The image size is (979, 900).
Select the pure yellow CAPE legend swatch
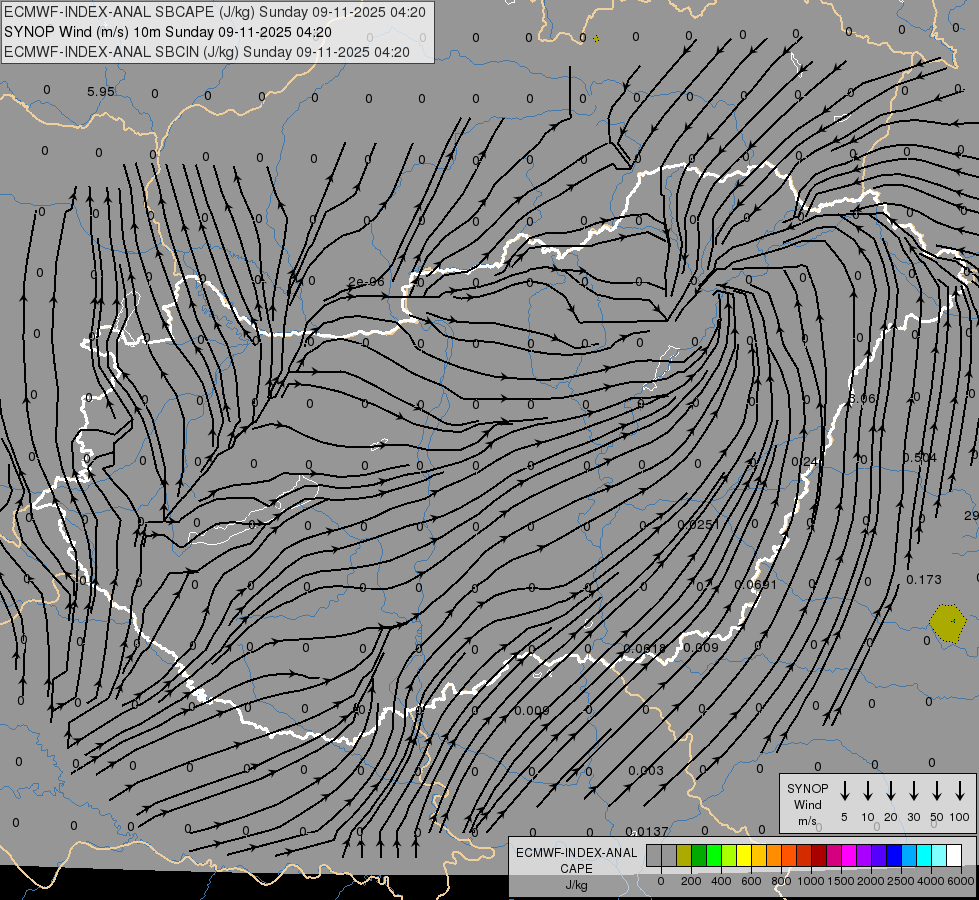744,856
